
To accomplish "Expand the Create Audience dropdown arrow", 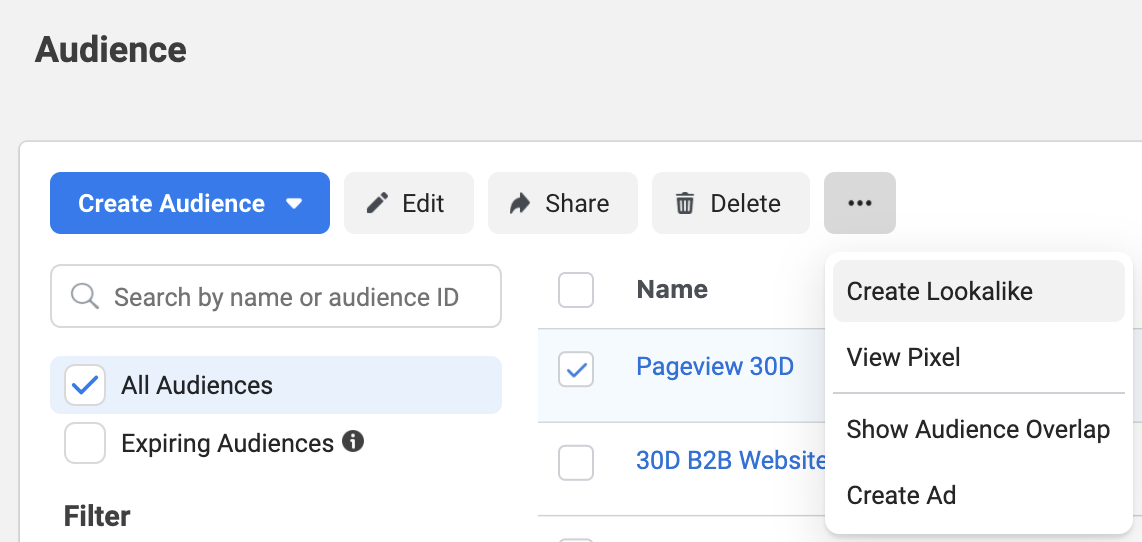I will pos(294,204).
